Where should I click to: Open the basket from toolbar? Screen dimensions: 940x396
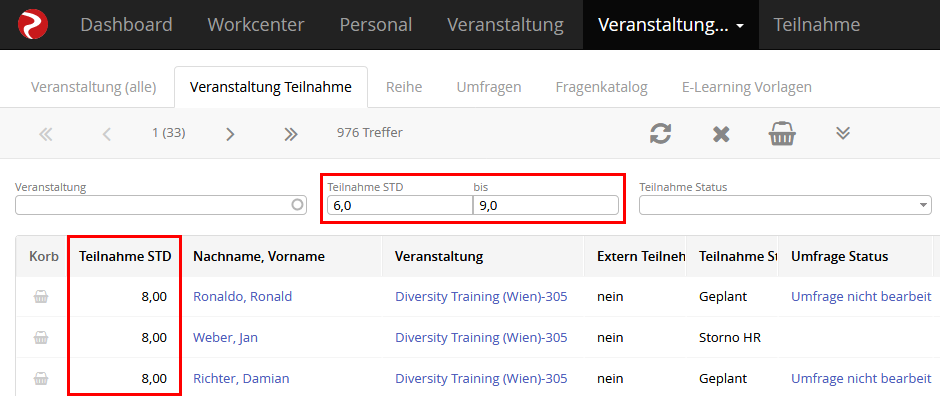click(782, 134)
